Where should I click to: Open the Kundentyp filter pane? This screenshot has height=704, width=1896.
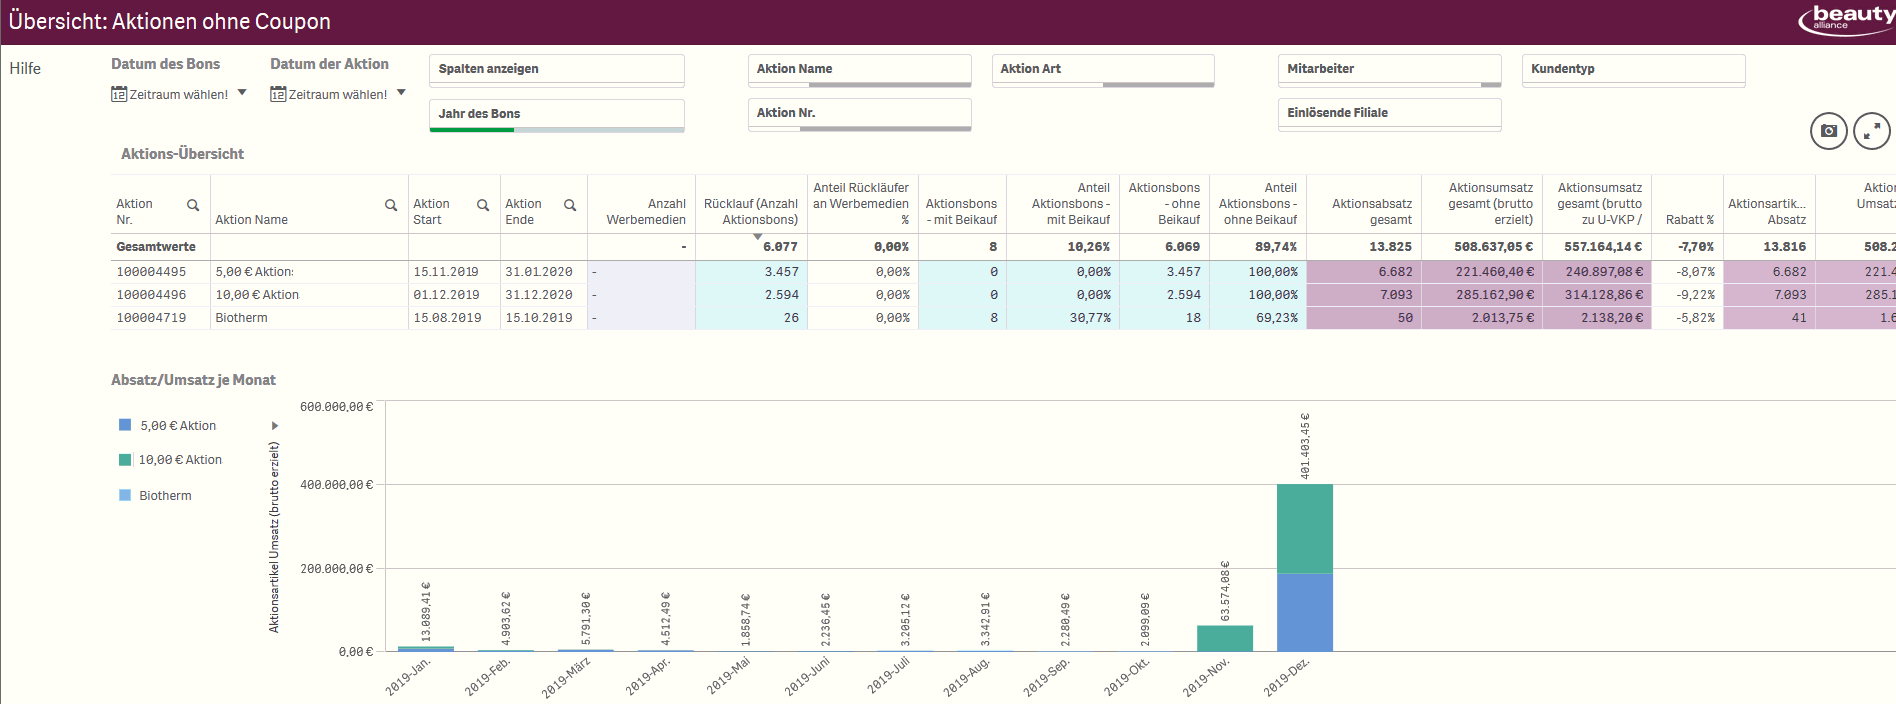coord(1632,69)
